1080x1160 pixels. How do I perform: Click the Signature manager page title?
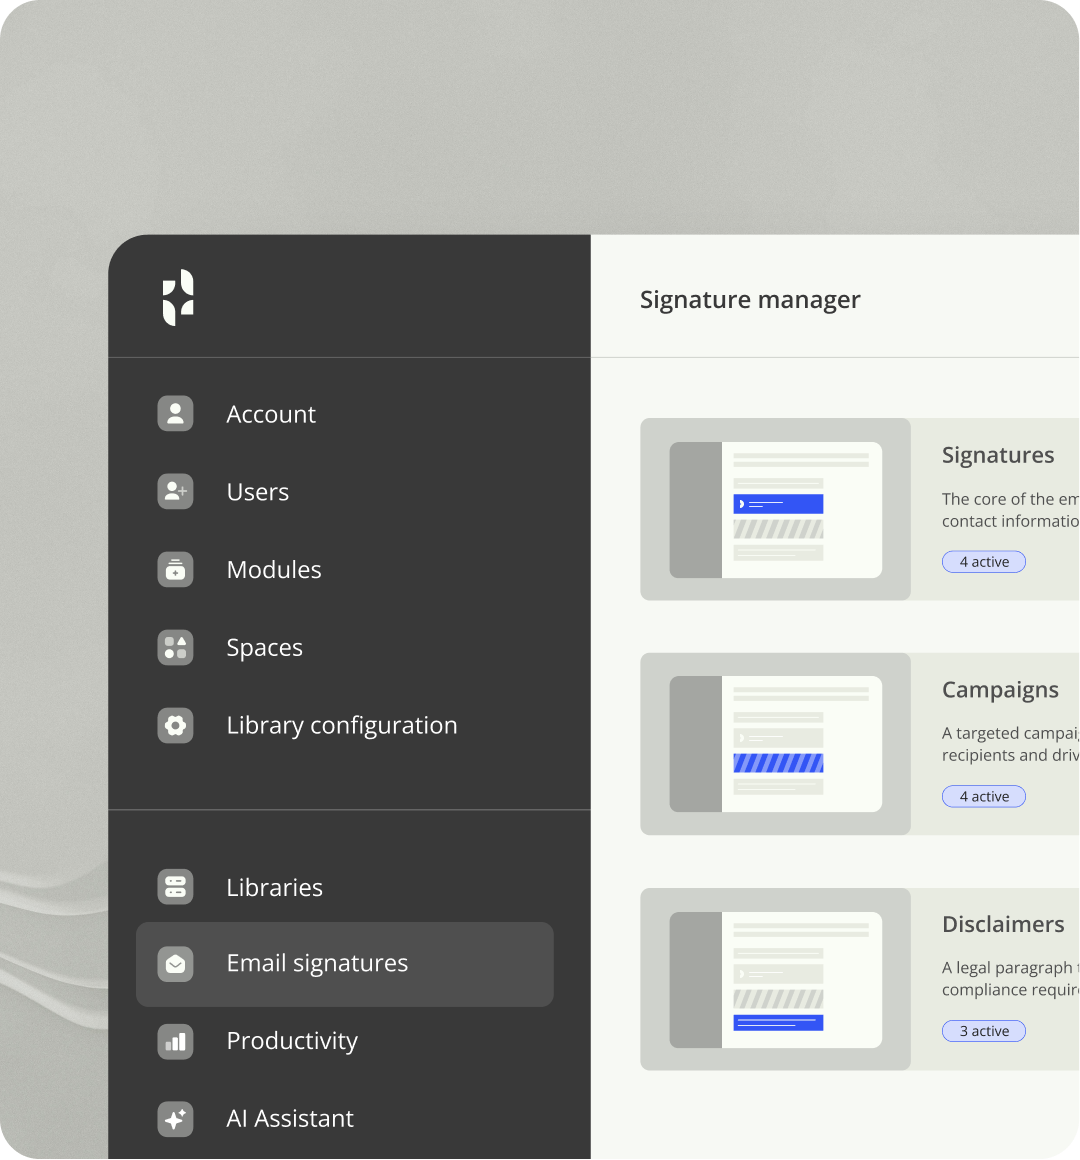click(750, 299)
